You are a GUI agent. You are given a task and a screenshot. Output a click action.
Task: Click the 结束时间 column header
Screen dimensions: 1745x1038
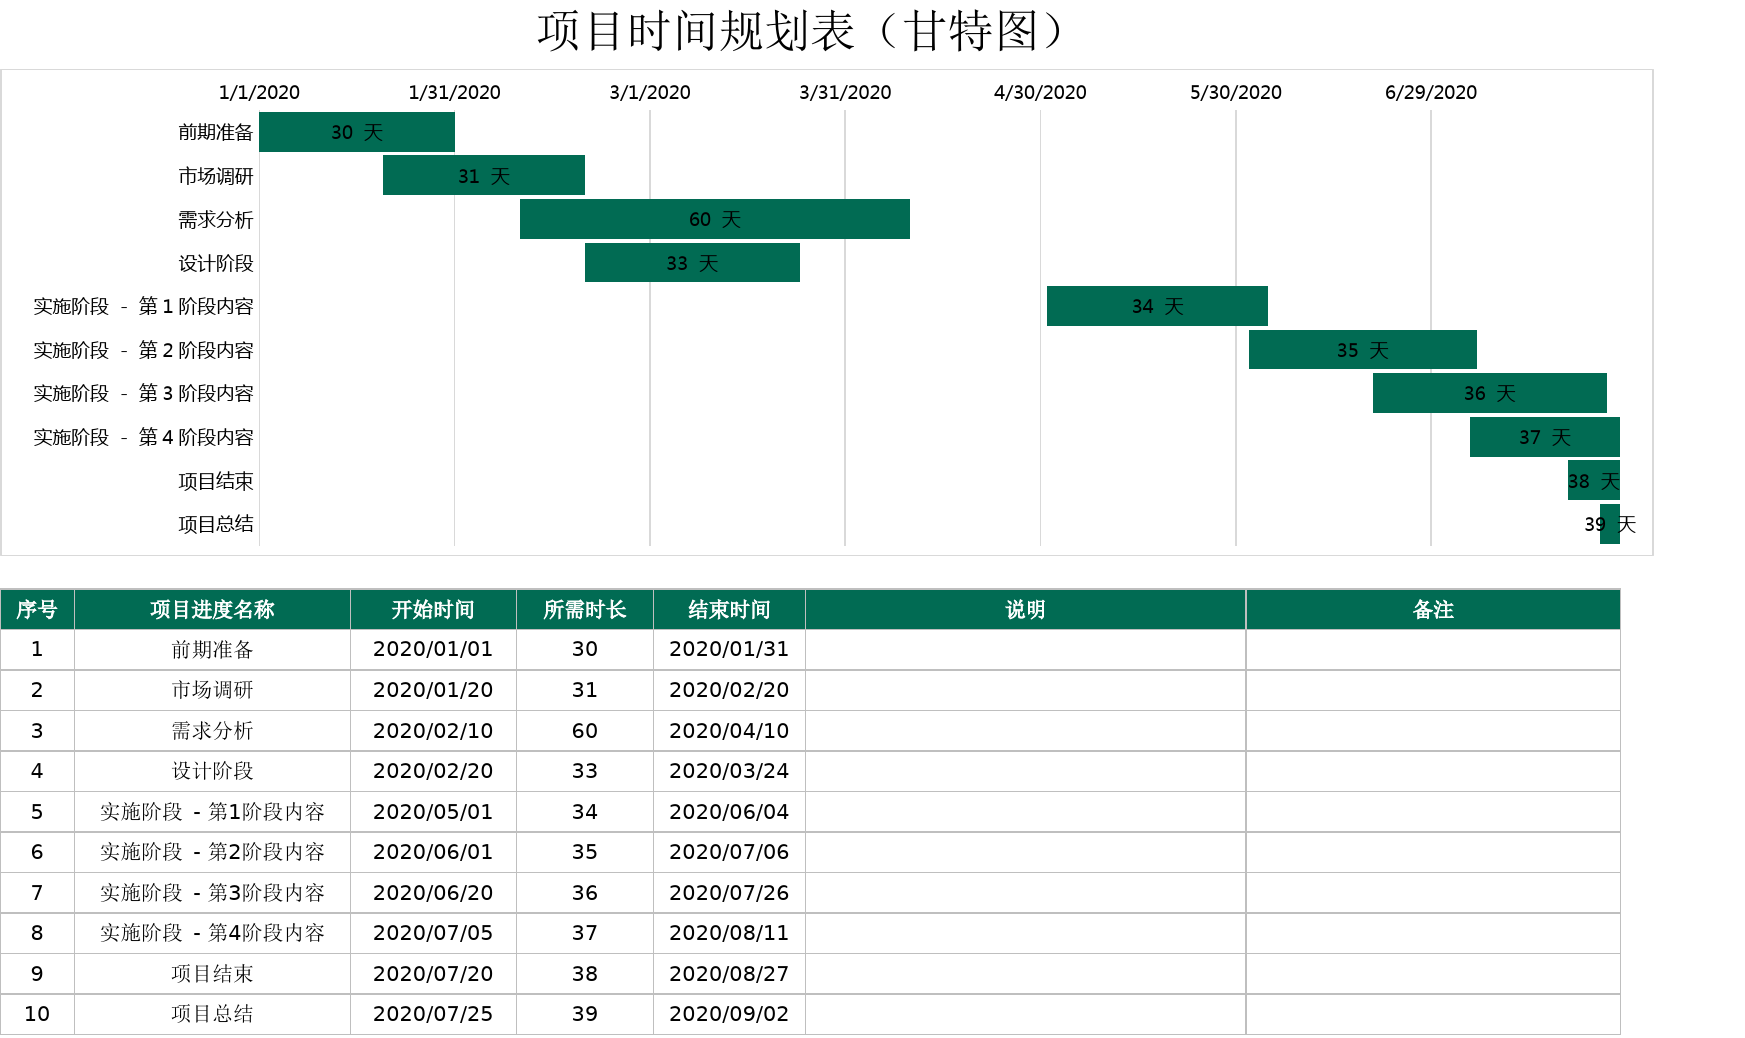729,609
